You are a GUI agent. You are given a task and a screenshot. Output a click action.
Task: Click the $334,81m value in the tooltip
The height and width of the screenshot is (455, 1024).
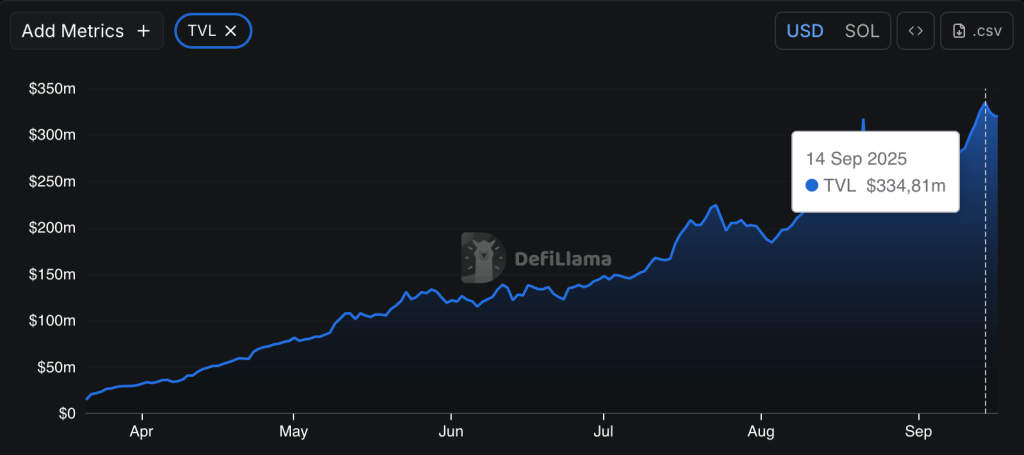905,185
